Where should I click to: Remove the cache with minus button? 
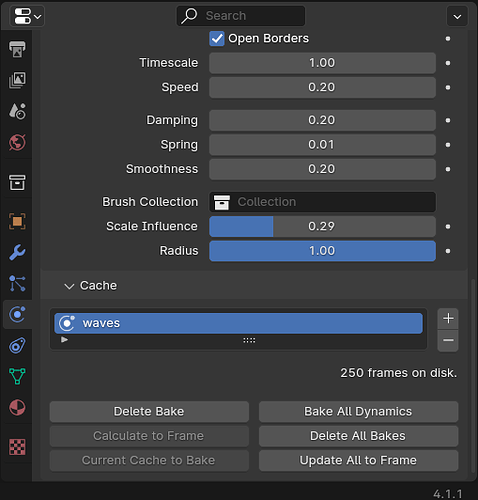click(x=448, y=340)
